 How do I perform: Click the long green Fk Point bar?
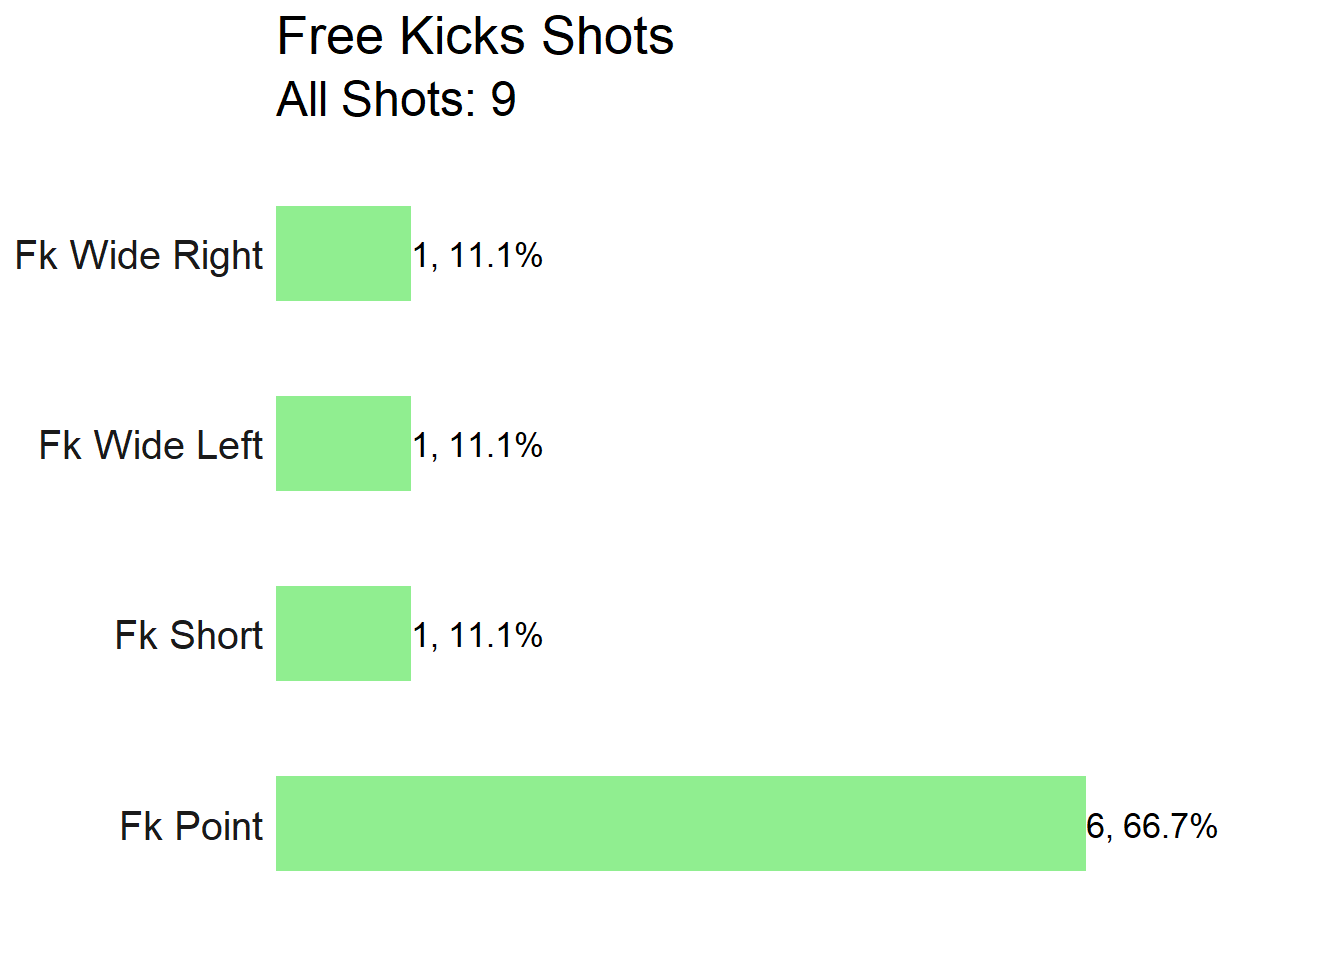tap(681, 823)
